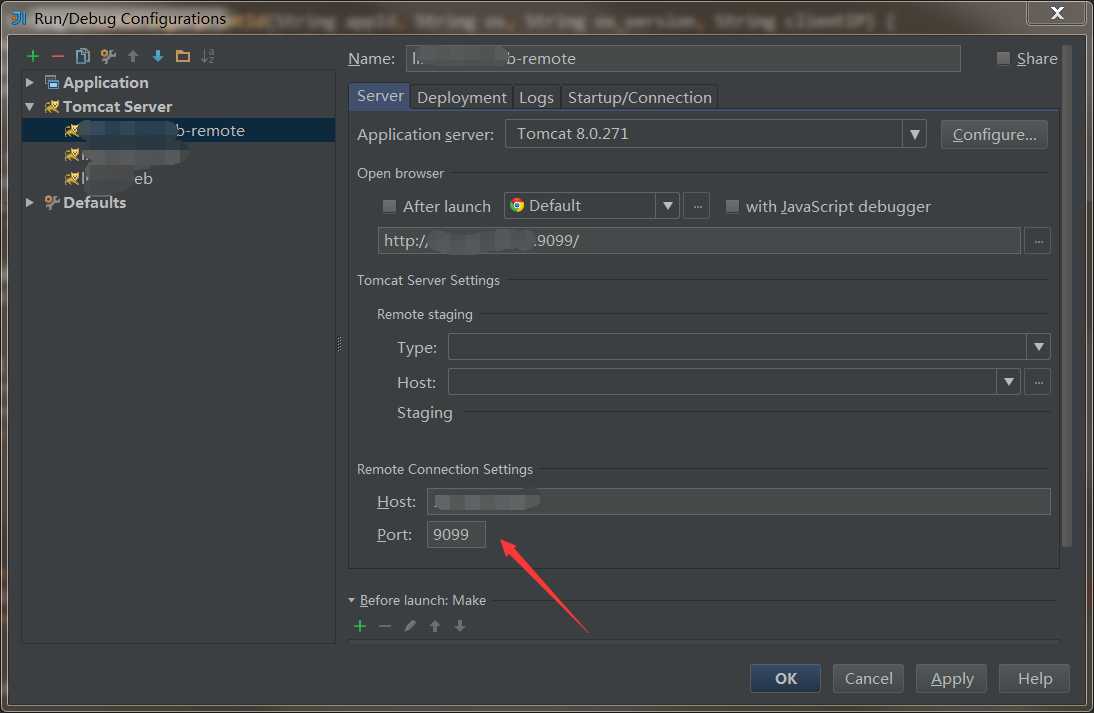Move the Before launch task up

pos(435,626)
